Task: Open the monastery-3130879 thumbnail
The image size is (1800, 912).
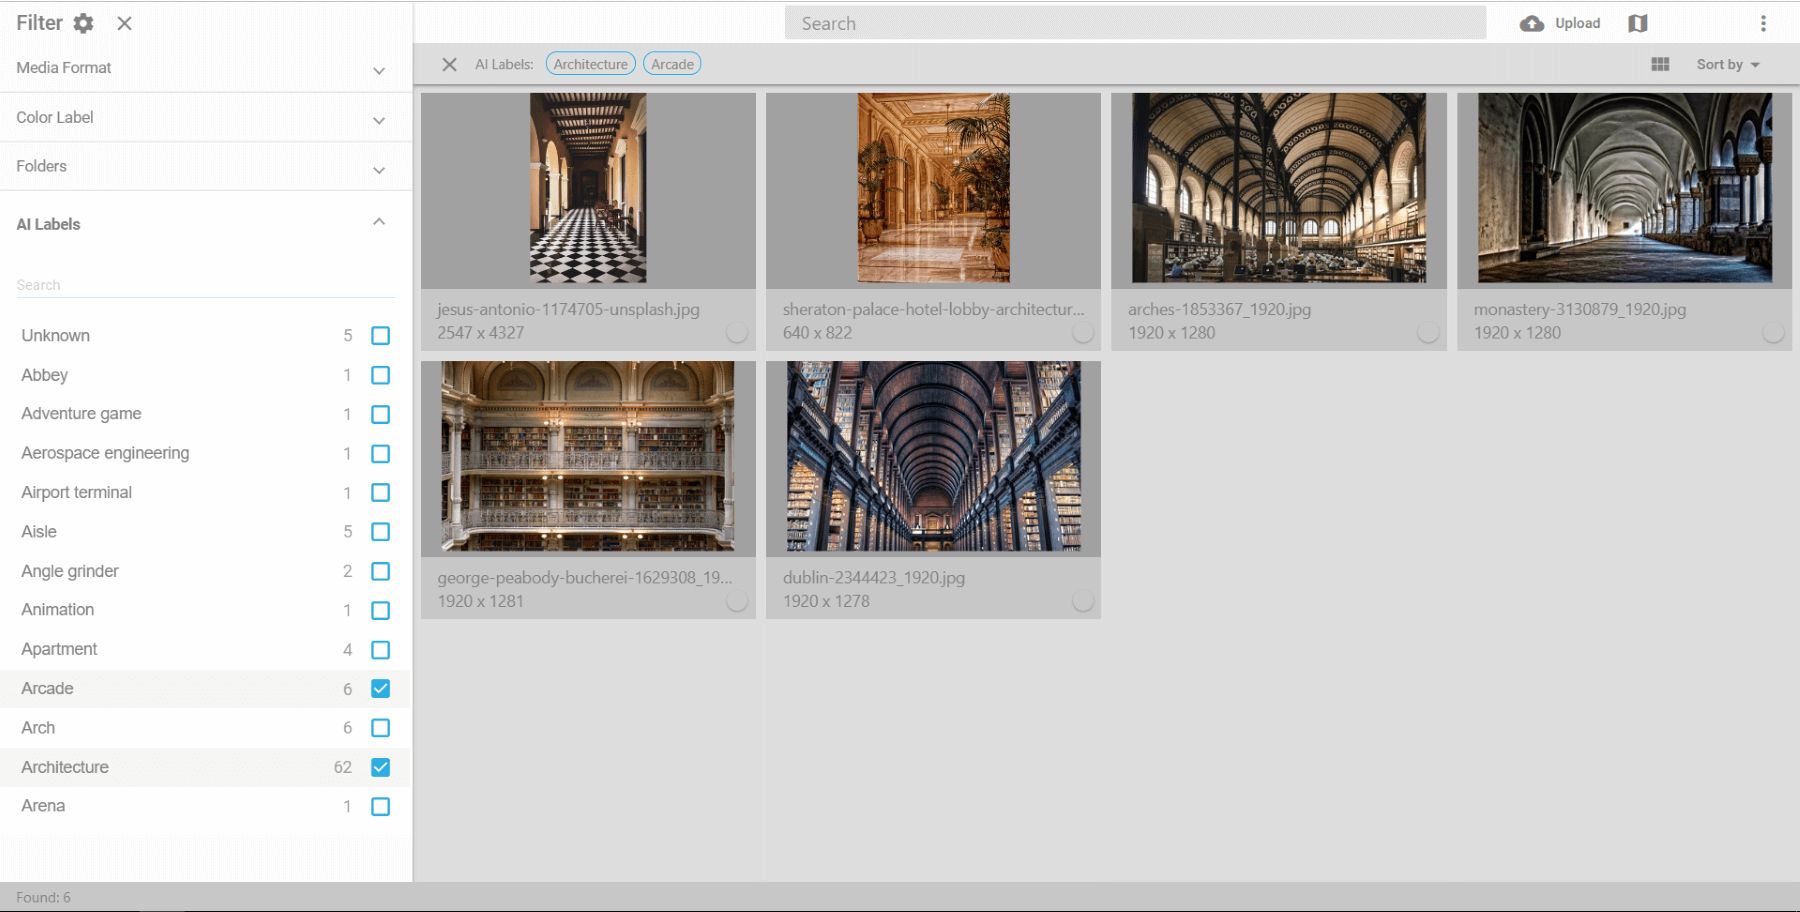Action: point(1624,189)
